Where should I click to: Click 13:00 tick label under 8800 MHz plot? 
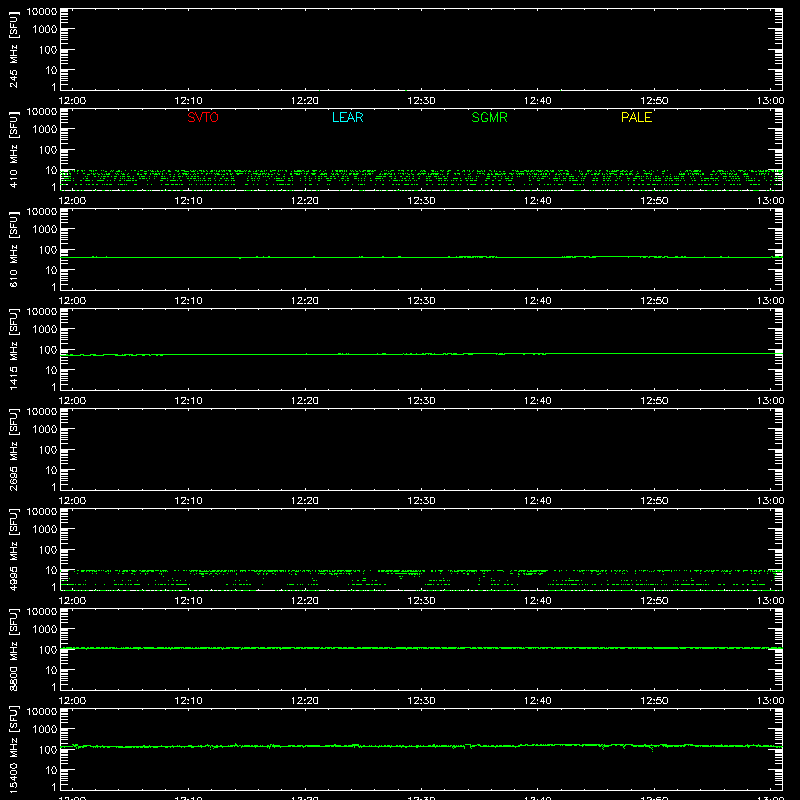(x=770, y=701)
